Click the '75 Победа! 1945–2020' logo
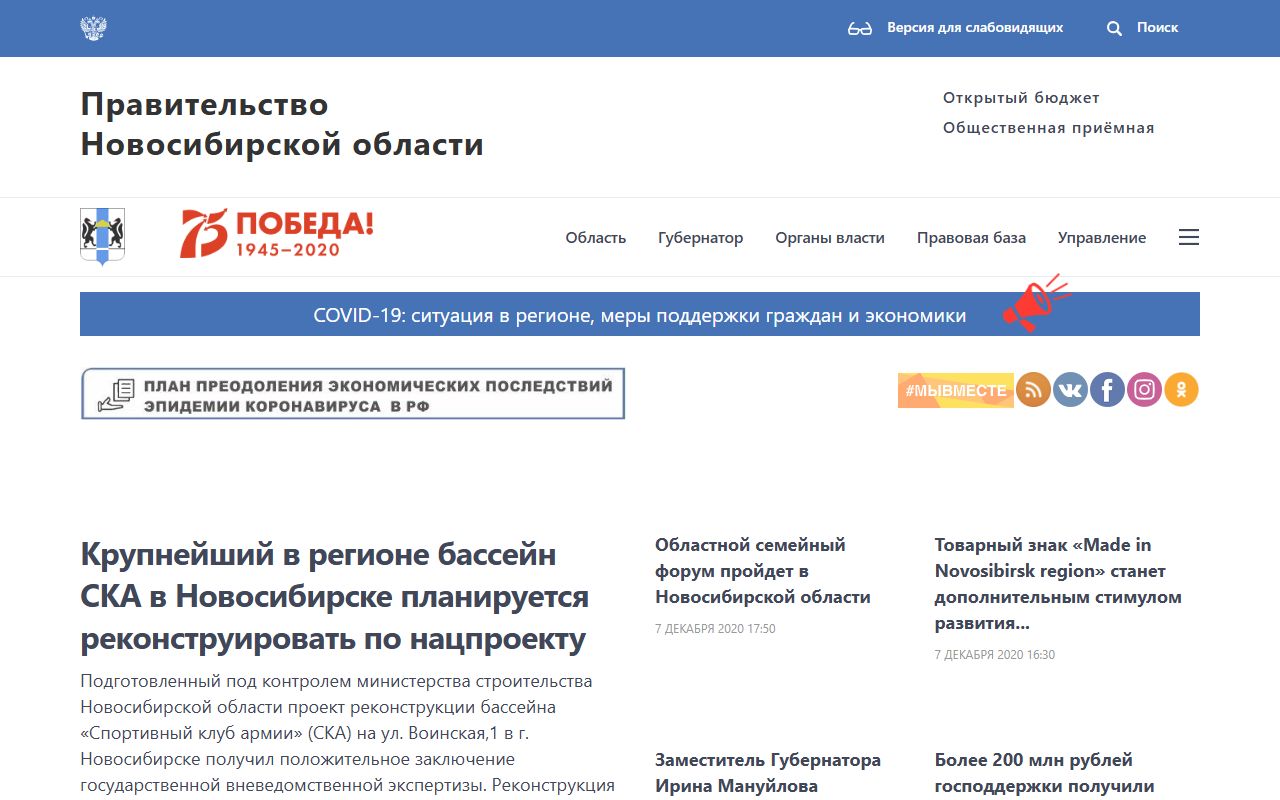Screen dimensions: 1280x800 pyautogui.click(x=276, y=234)
